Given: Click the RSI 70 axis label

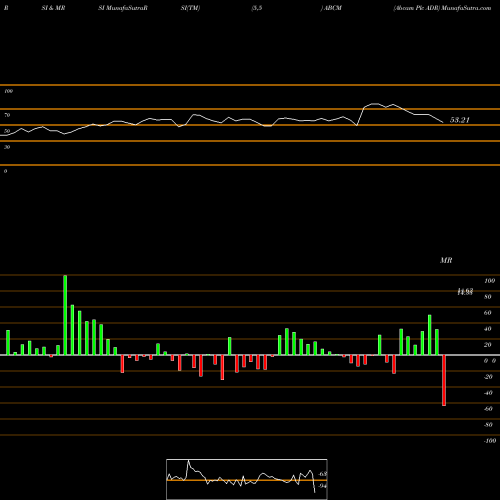Looking at the screenshot, I should click(x=7, y=115).
